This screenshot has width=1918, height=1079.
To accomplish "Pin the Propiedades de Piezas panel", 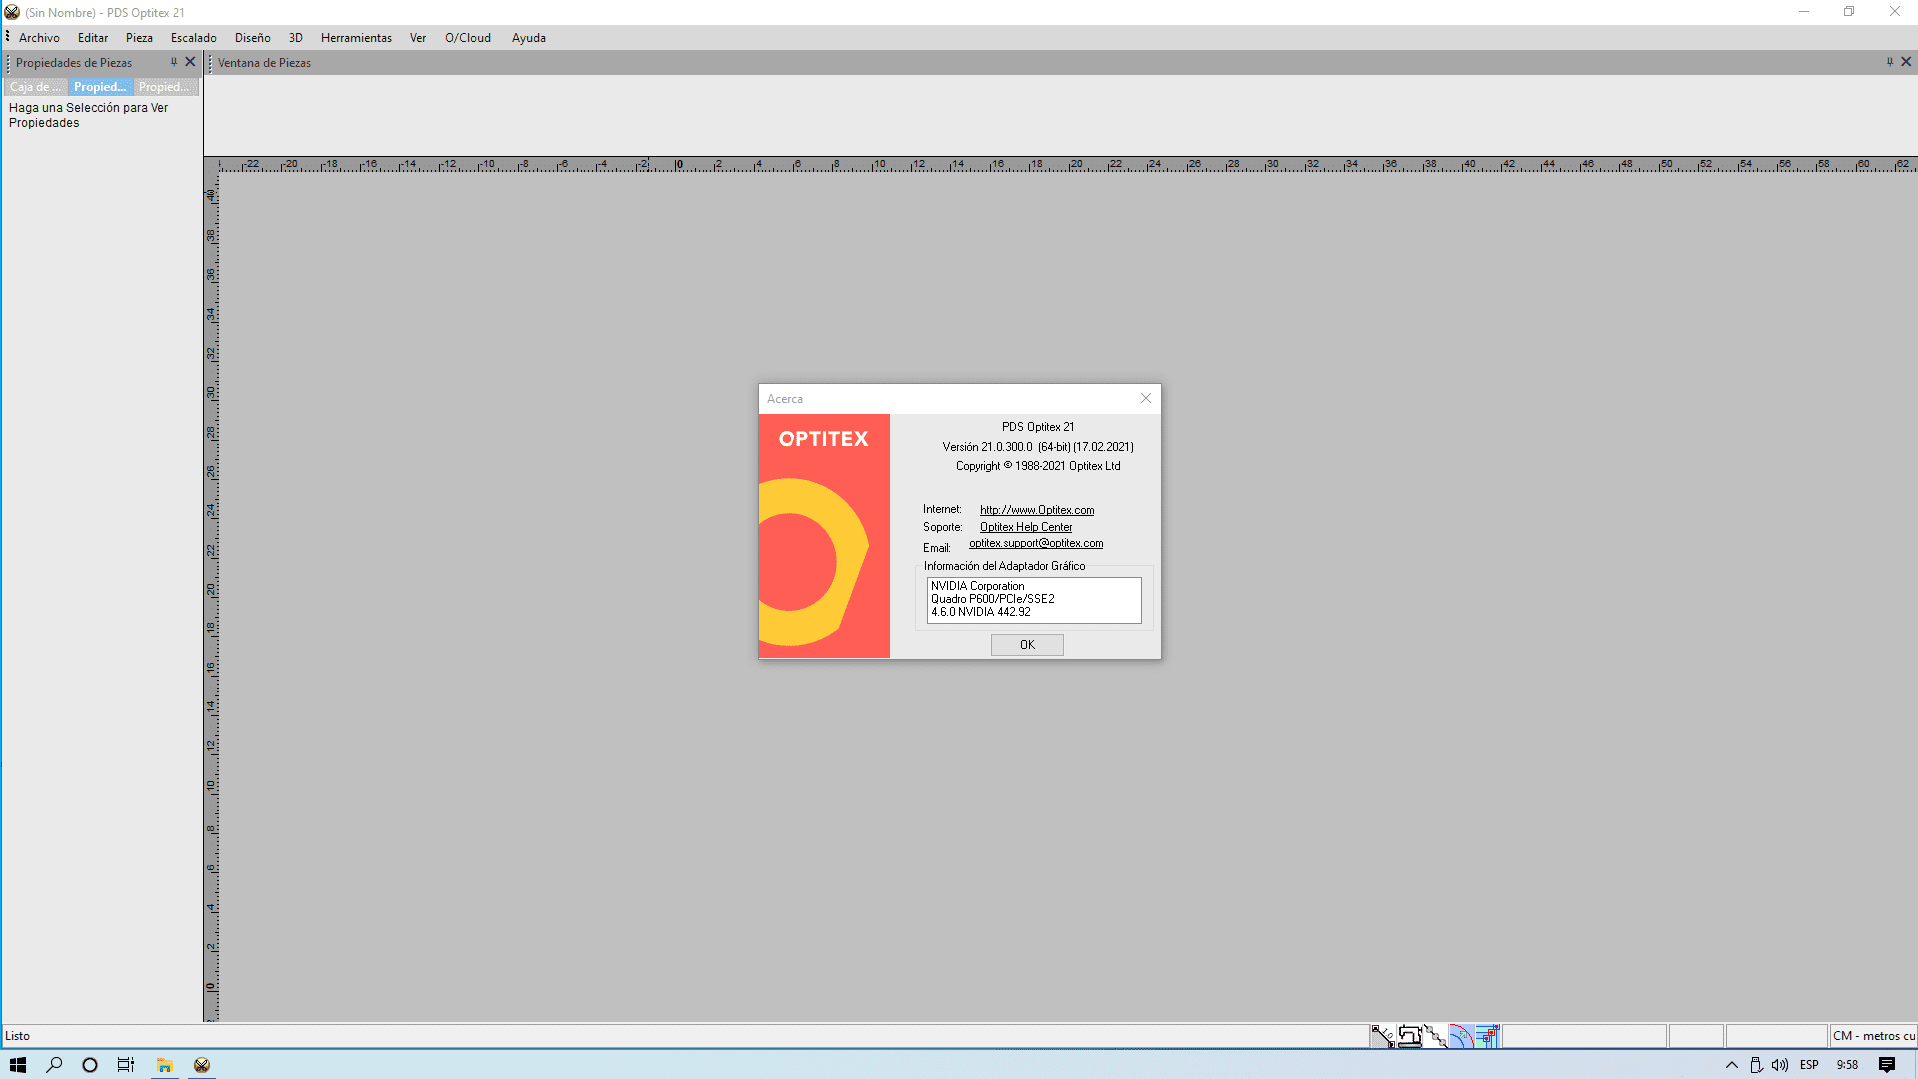I will coord(173,62).
